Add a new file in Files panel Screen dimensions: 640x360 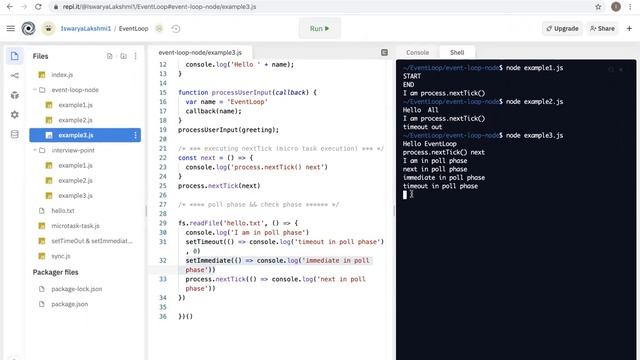click(109, 56)
